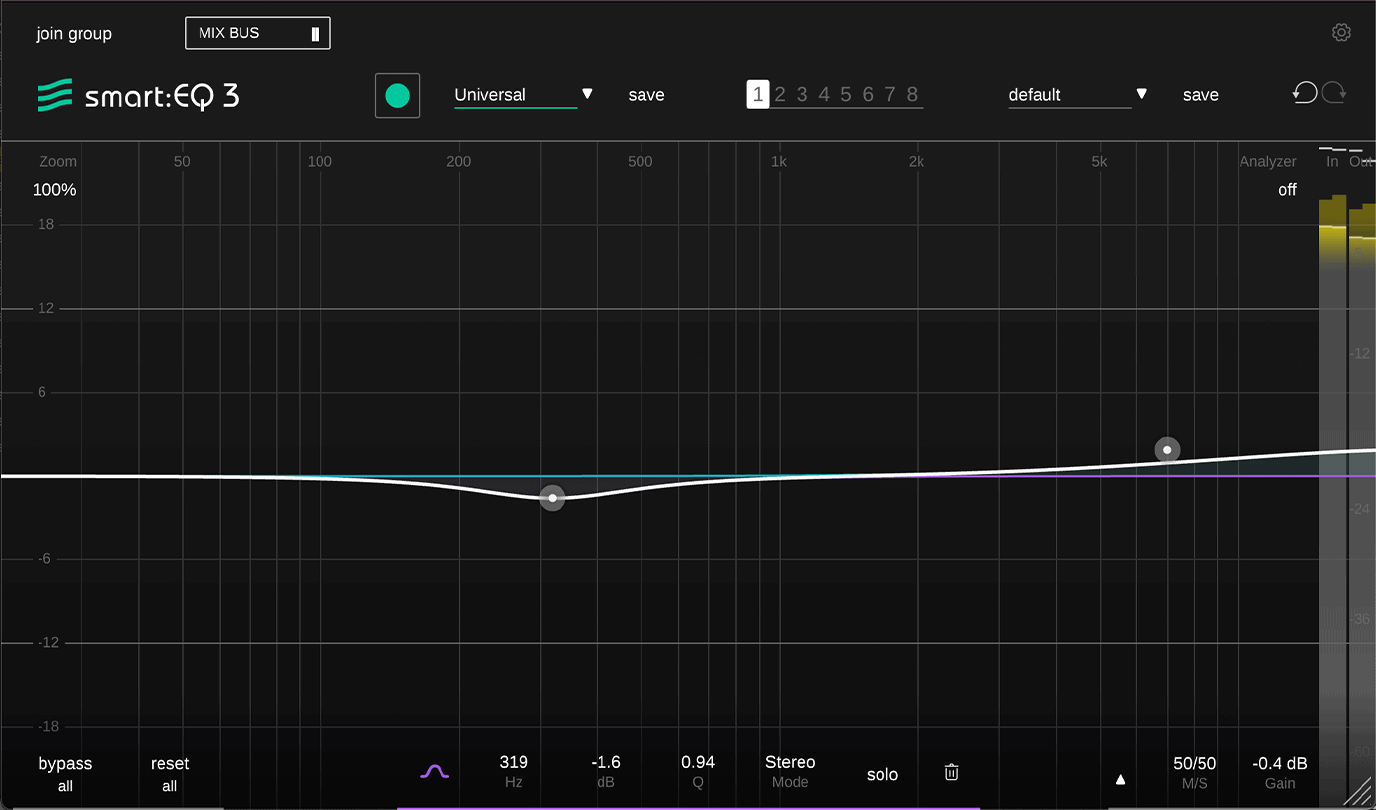Open the smart:filter learning button
This screenshot has width=1376, height=810.
(x=397, y=94)
